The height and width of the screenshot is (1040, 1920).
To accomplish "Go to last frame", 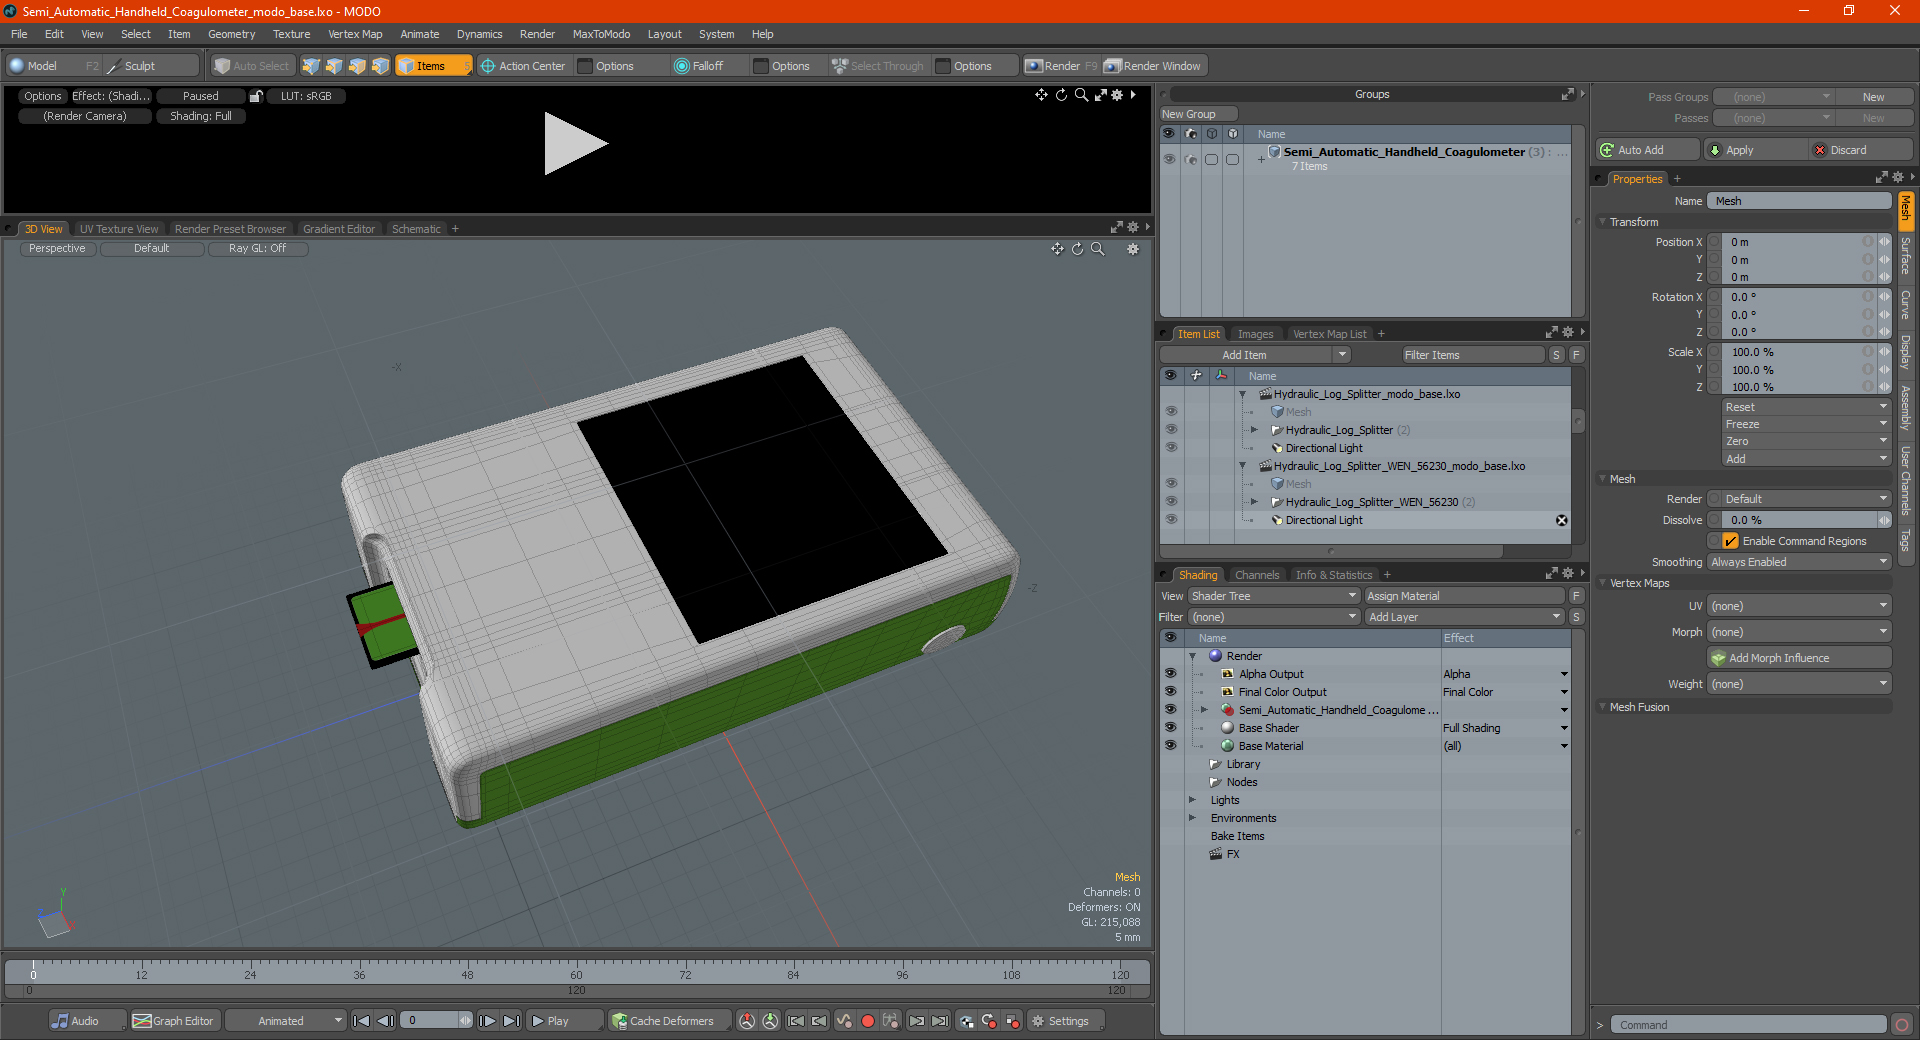I will (x=511, y=1021).
